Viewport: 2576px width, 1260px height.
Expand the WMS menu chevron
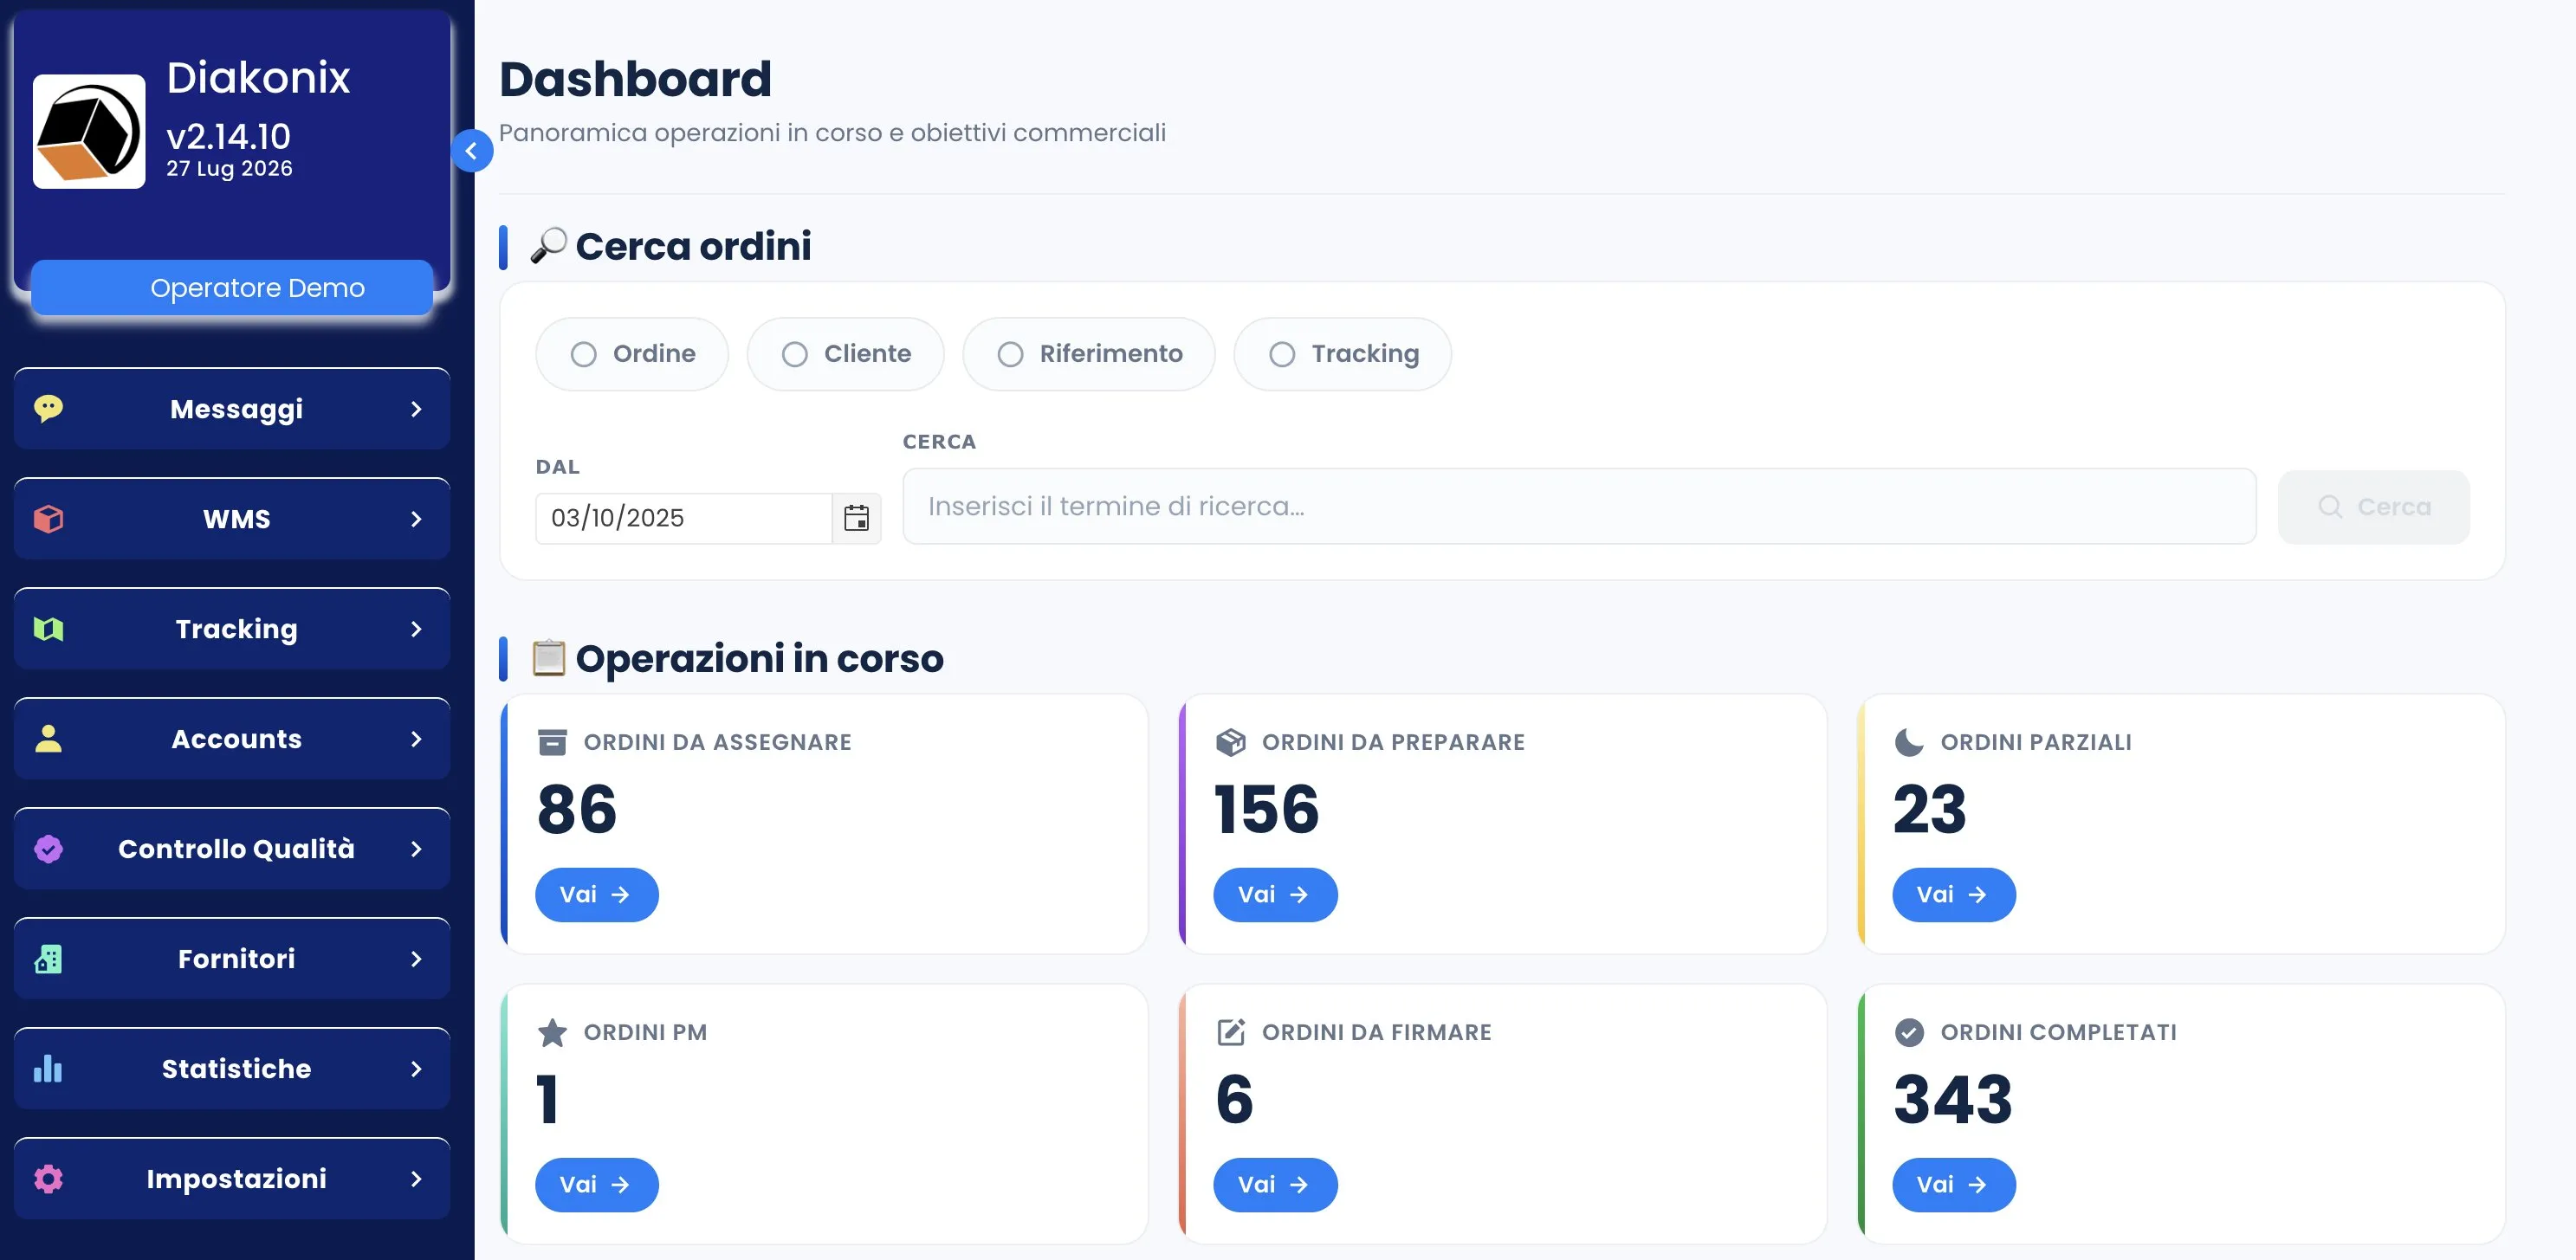[416, 519]
